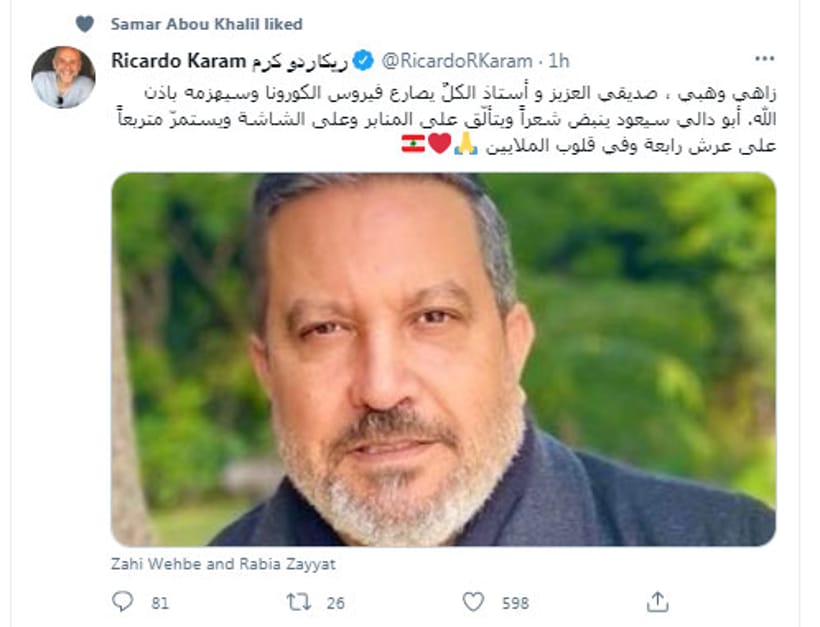The height and width of the screenshot is (627, 820).
Task: Click the reply speech bubble icon
Action: click(x=122, y=602)
